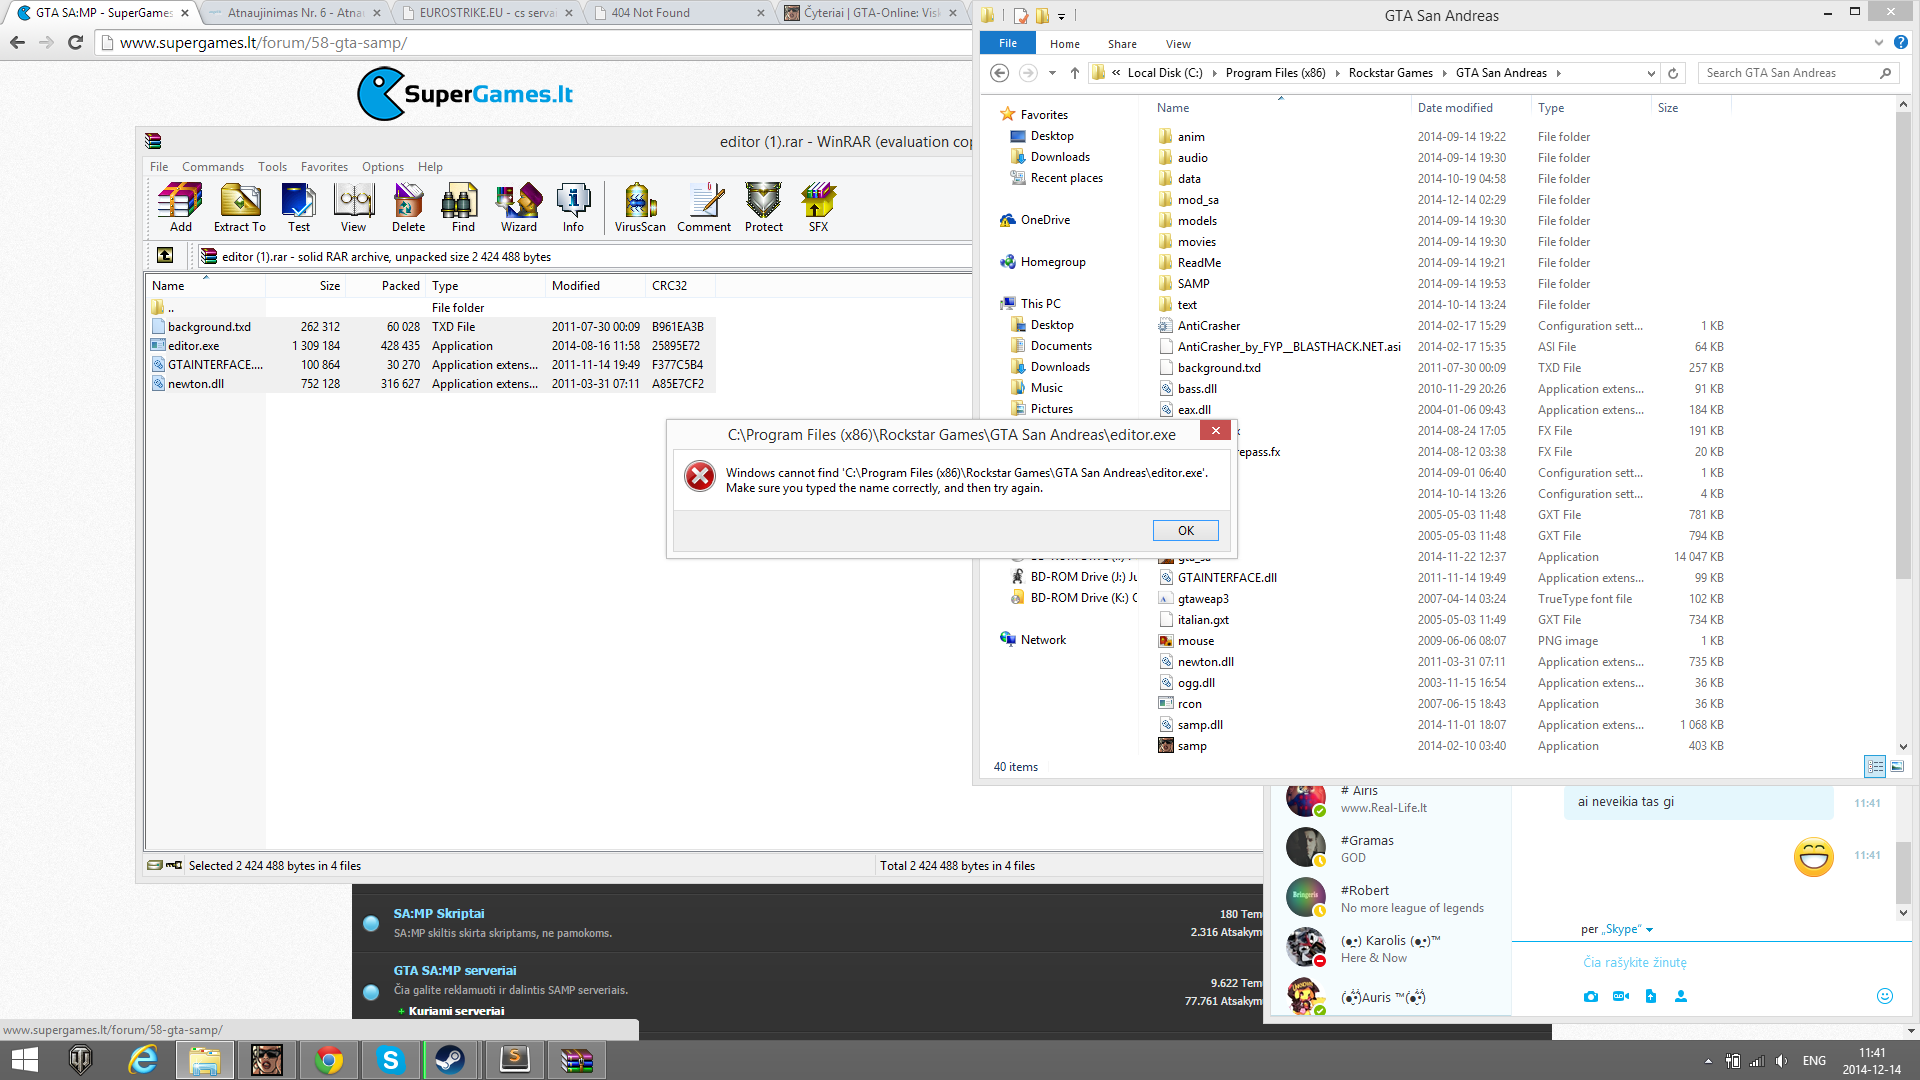Viewport: 1920px width, 1080px height.
Task: Open the address bar history dropdown
Action: coord(1650,73)
